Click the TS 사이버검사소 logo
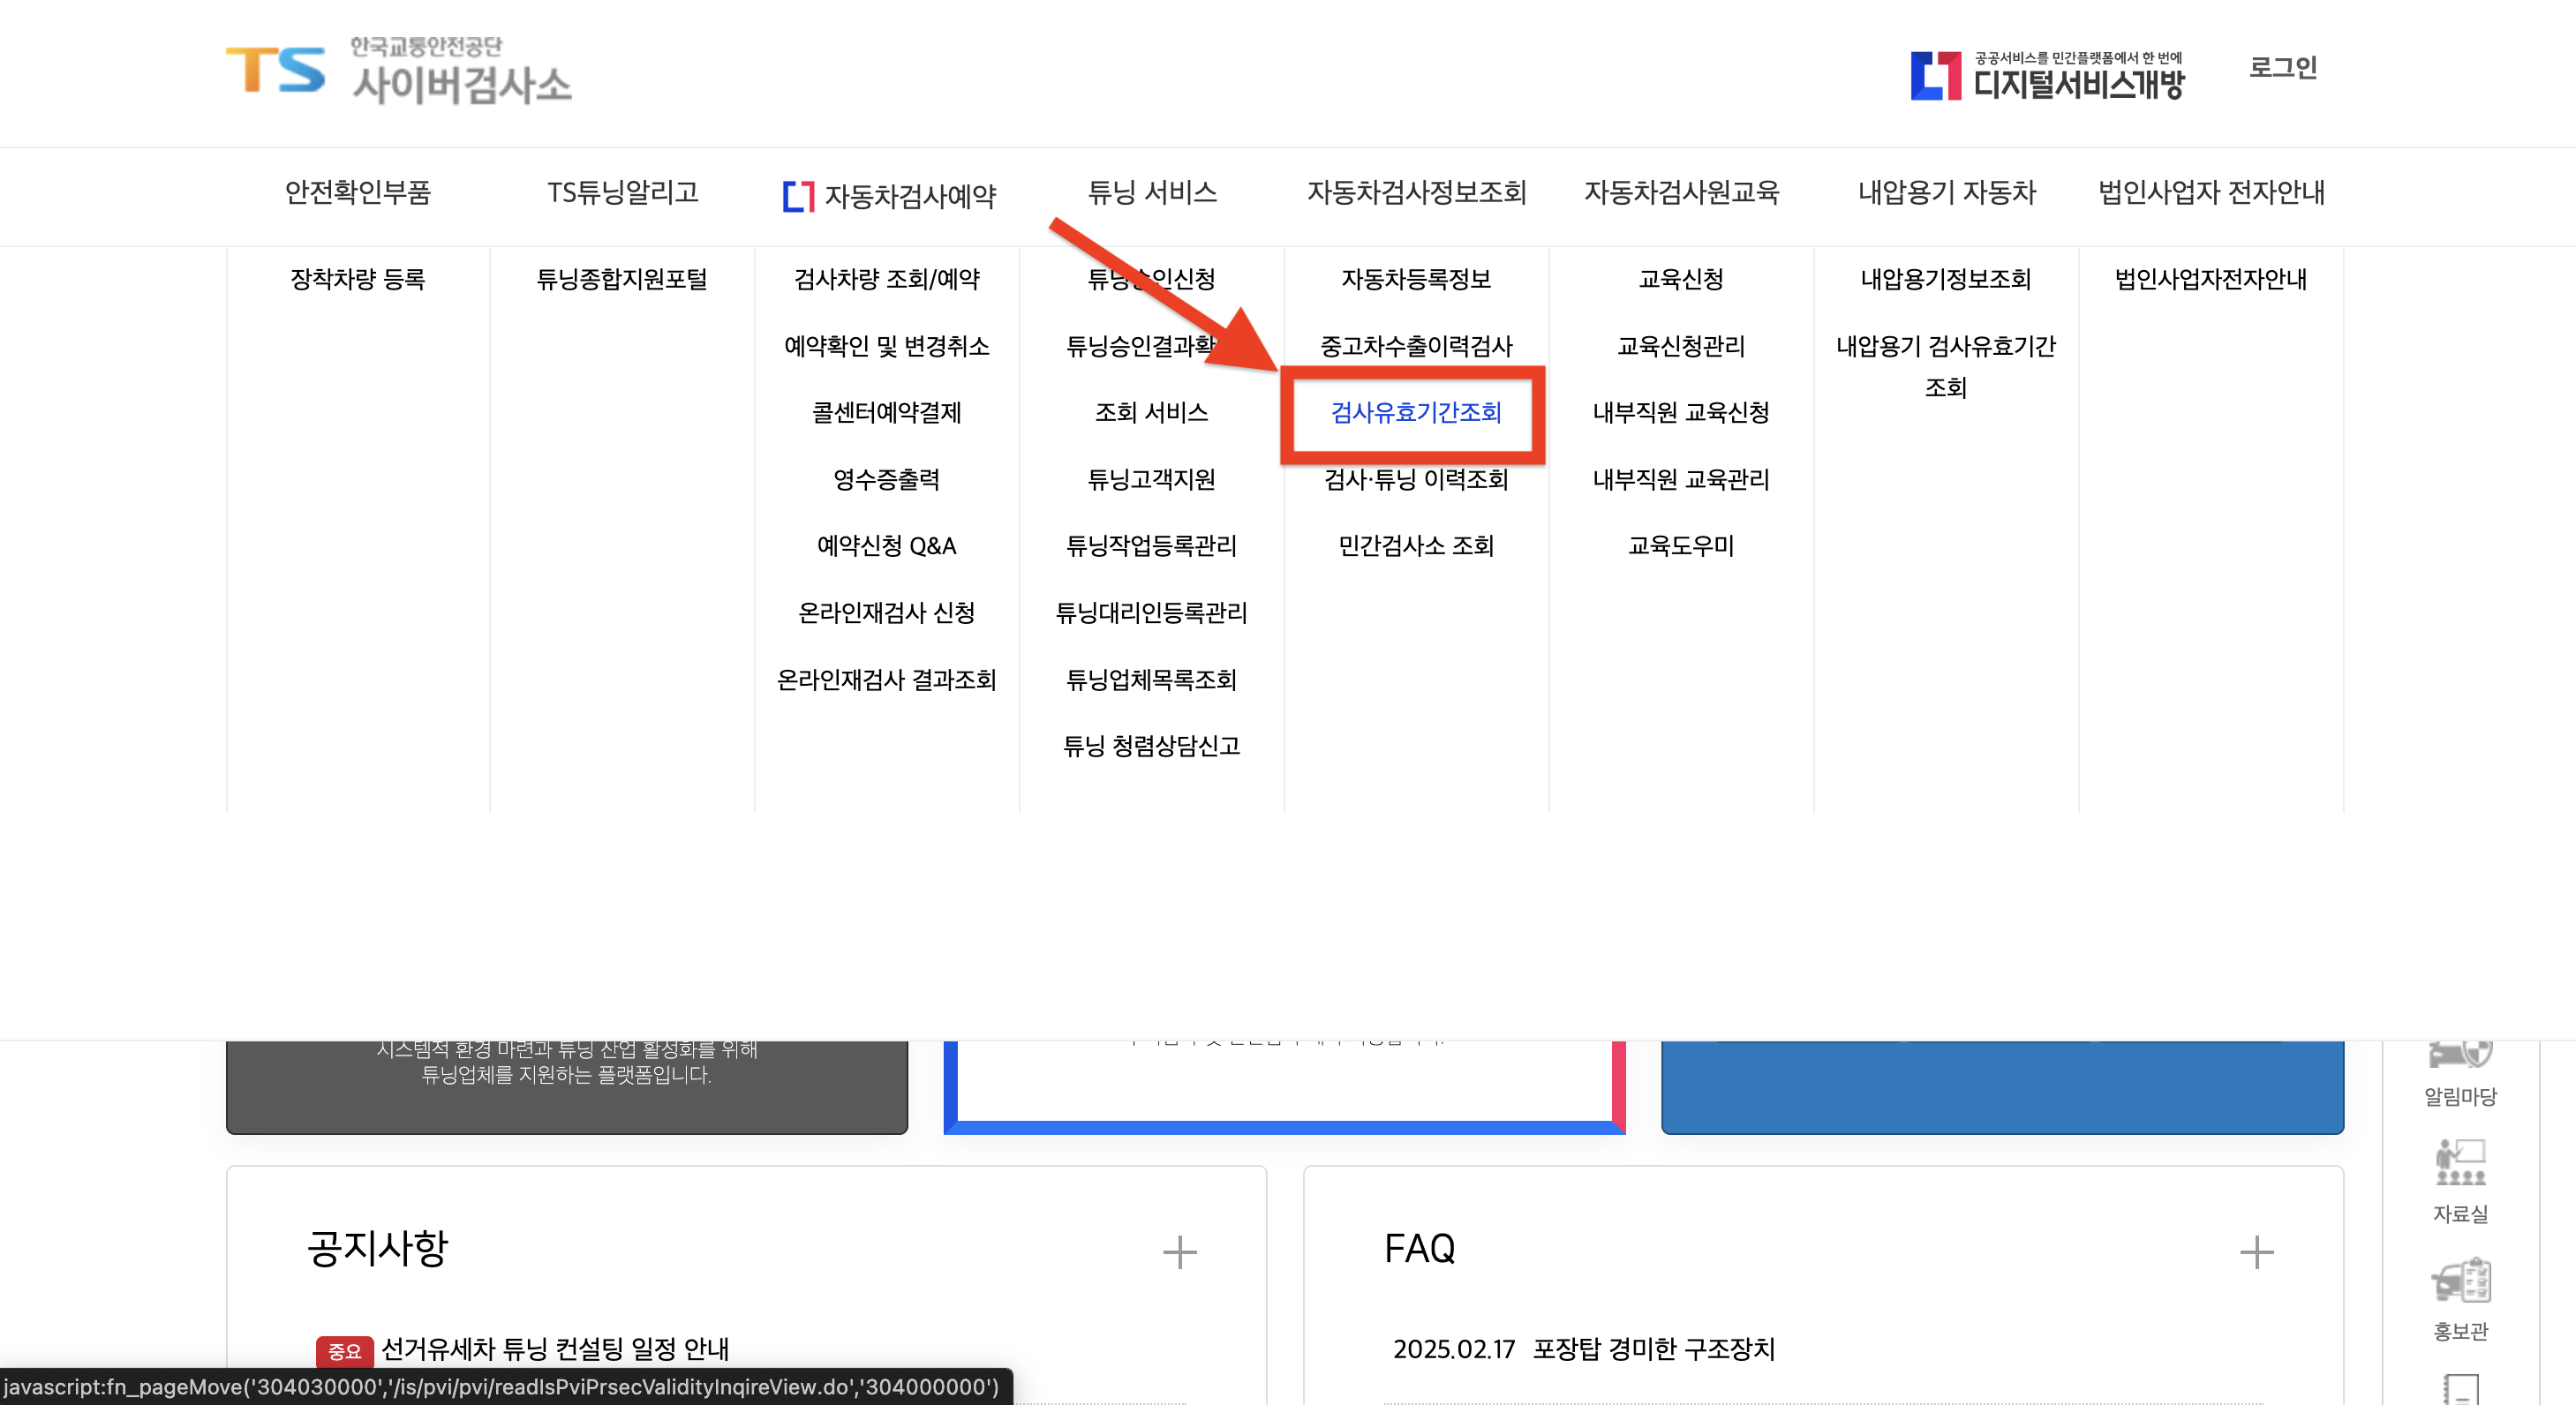The width and height of the screenshot is (2576, 1405). (400, 72)
